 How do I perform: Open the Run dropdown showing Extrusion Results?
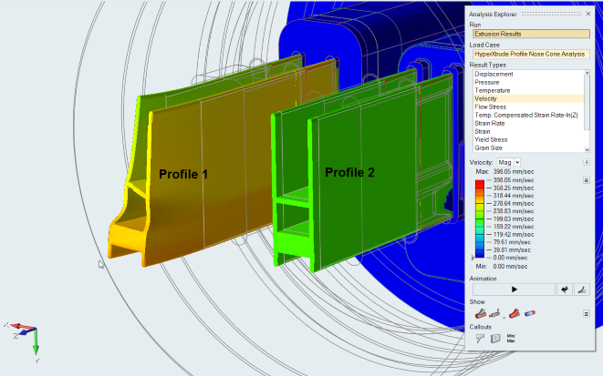coord(531,34)
